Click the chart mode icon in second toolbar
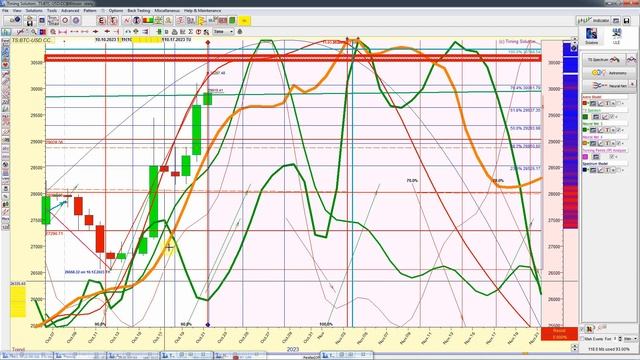Image resolution: width=640 pixels, height=360 pixels. (6, 31)
